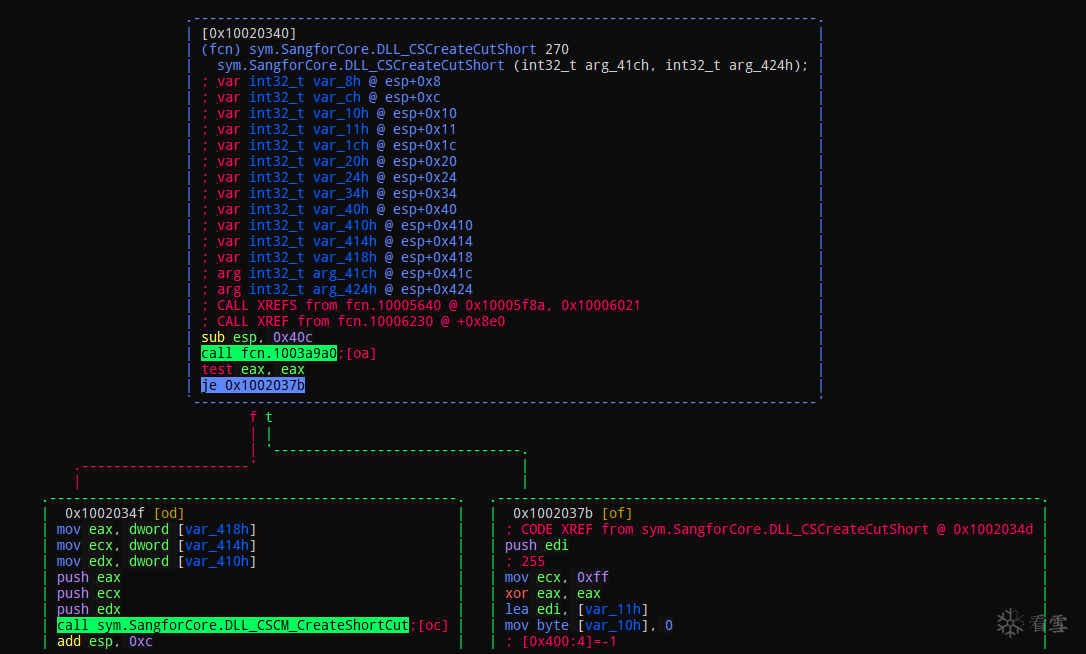The image size is (1086, 654).
Task: Select the var_8h @ esp+0x8 line
Action: [321, 81]
